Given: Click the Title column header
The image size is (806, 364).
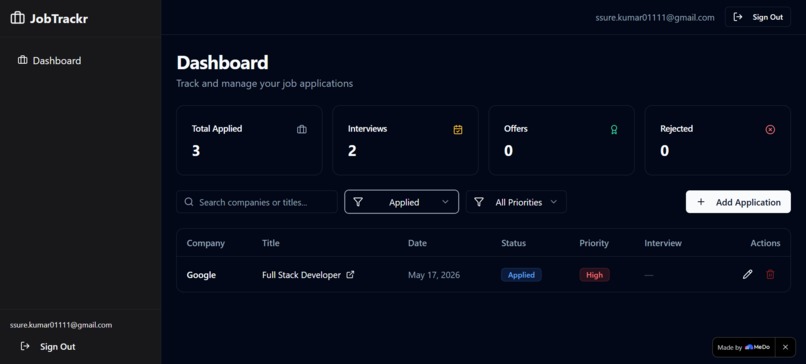Looking at the screenshot, I should [271, 243].
